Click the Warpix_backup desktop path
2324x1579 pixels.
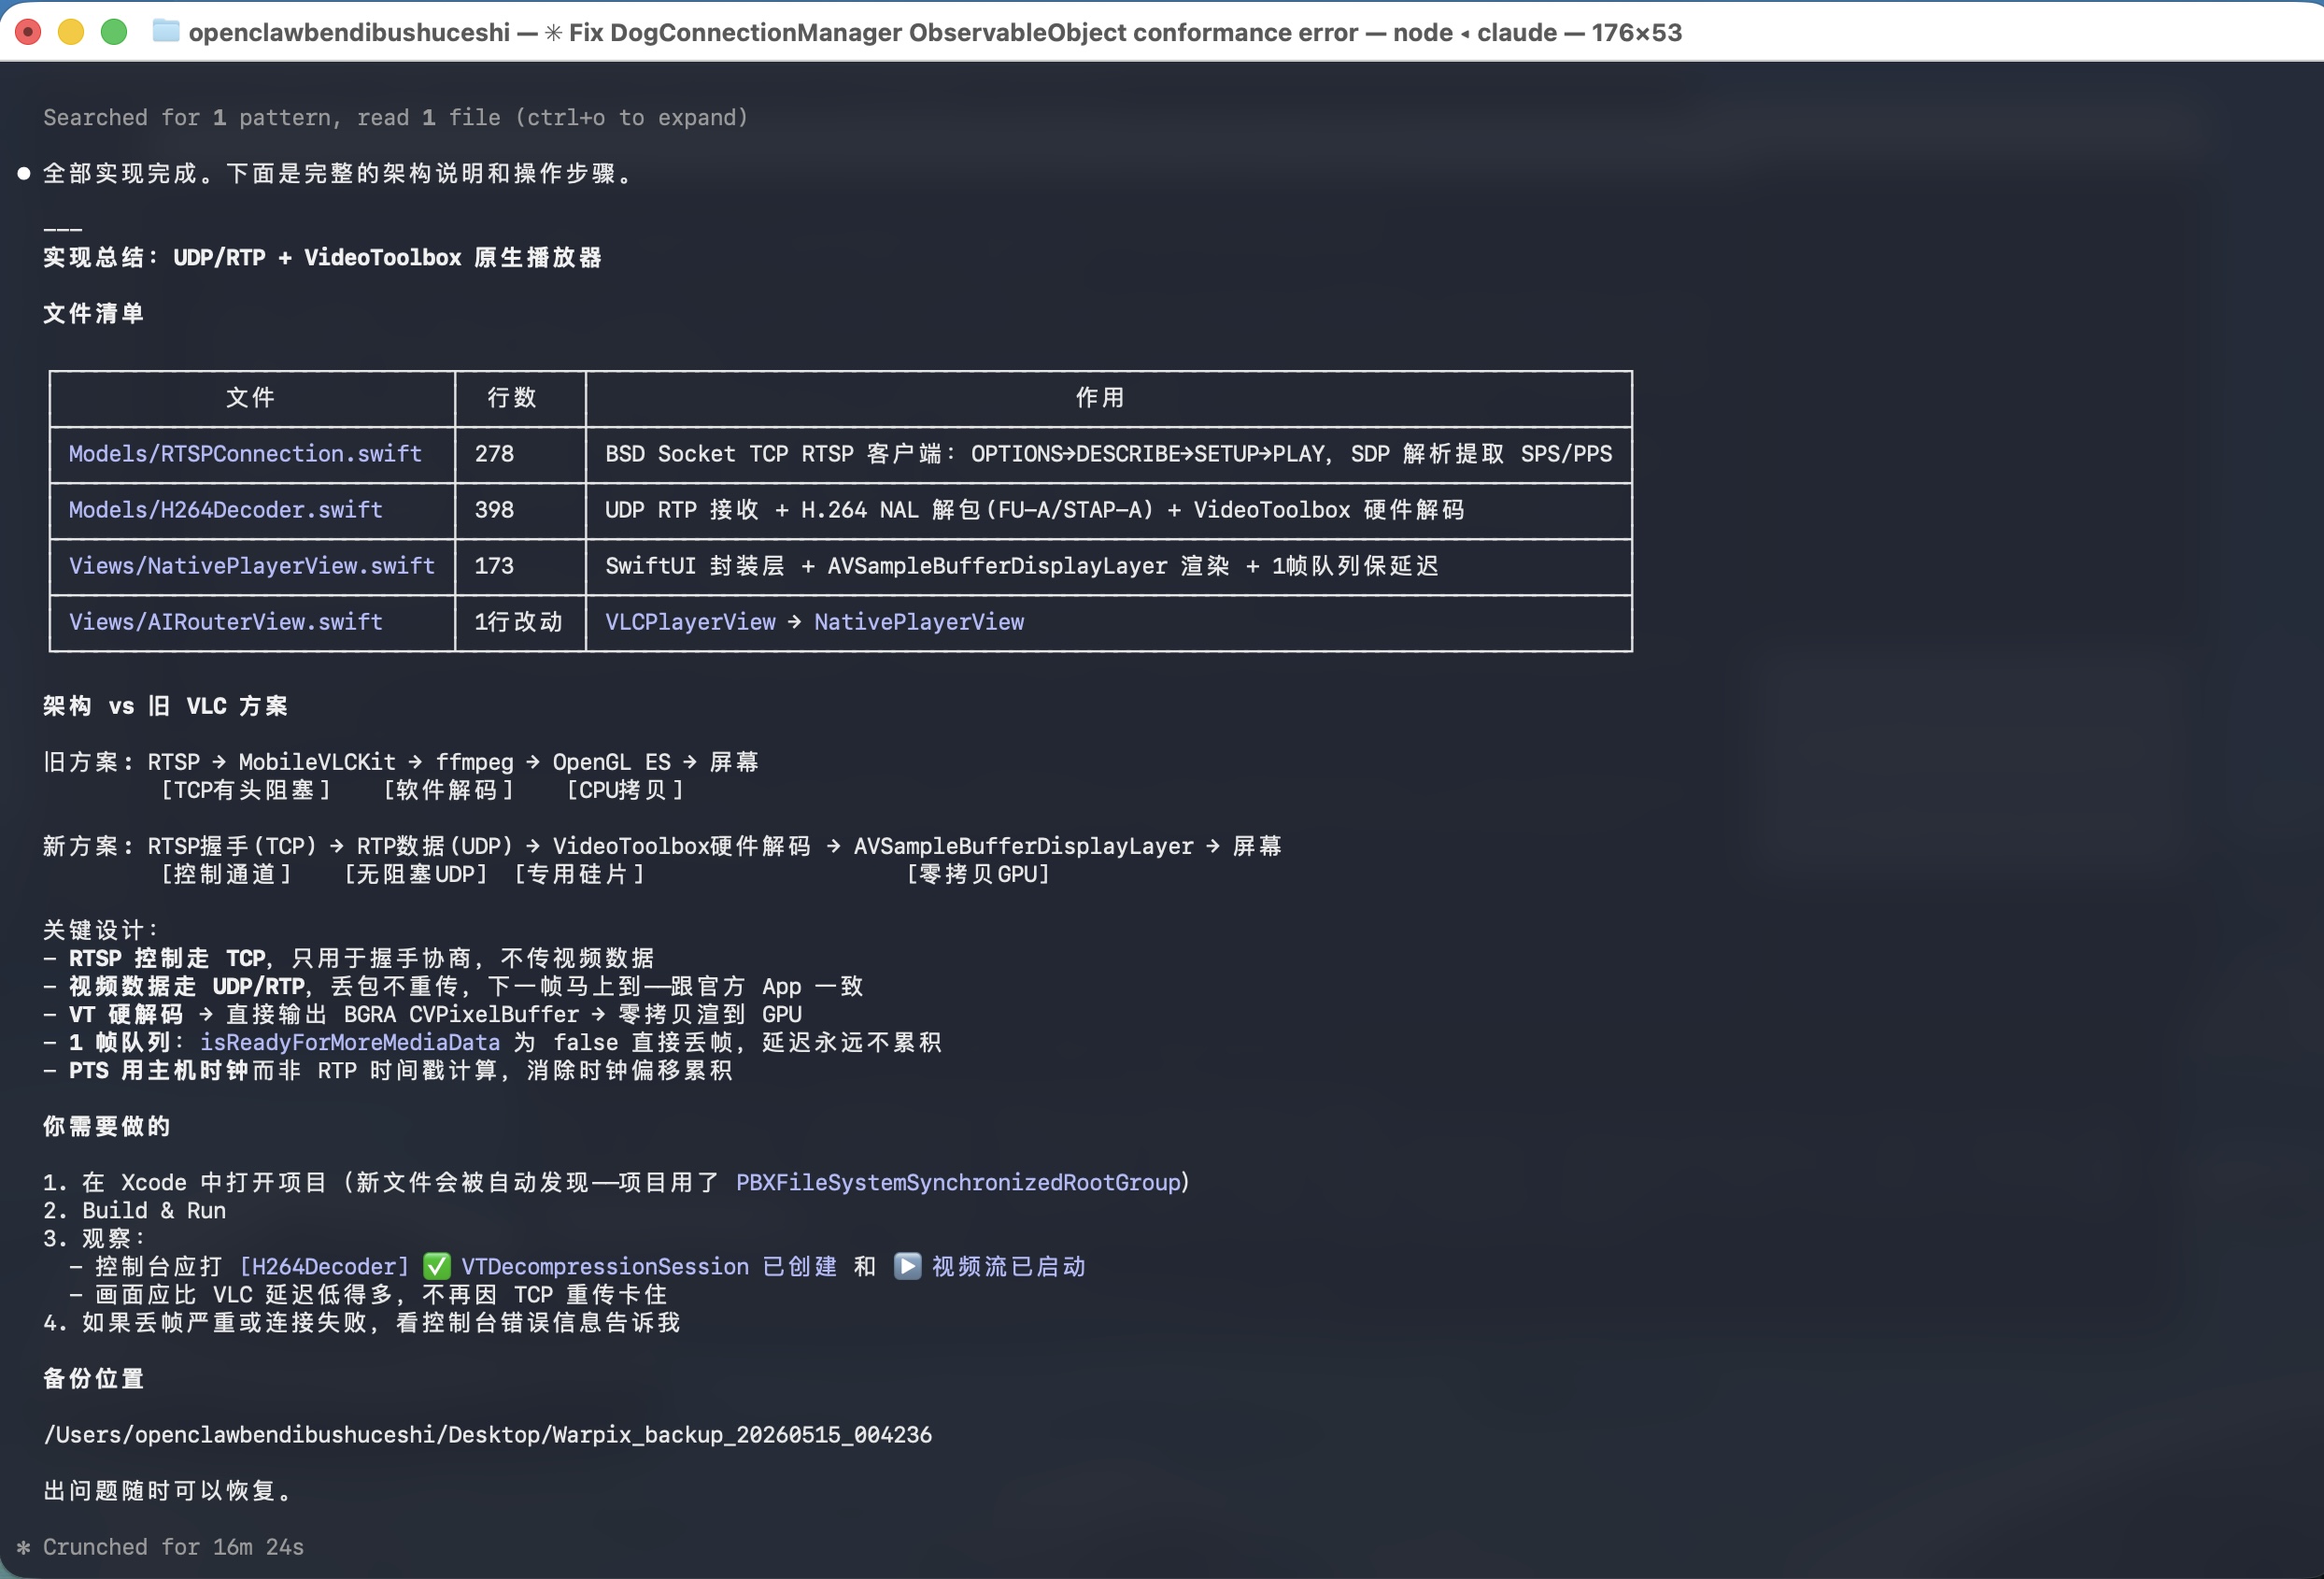pyautogui.click(x=487, y=1434)
